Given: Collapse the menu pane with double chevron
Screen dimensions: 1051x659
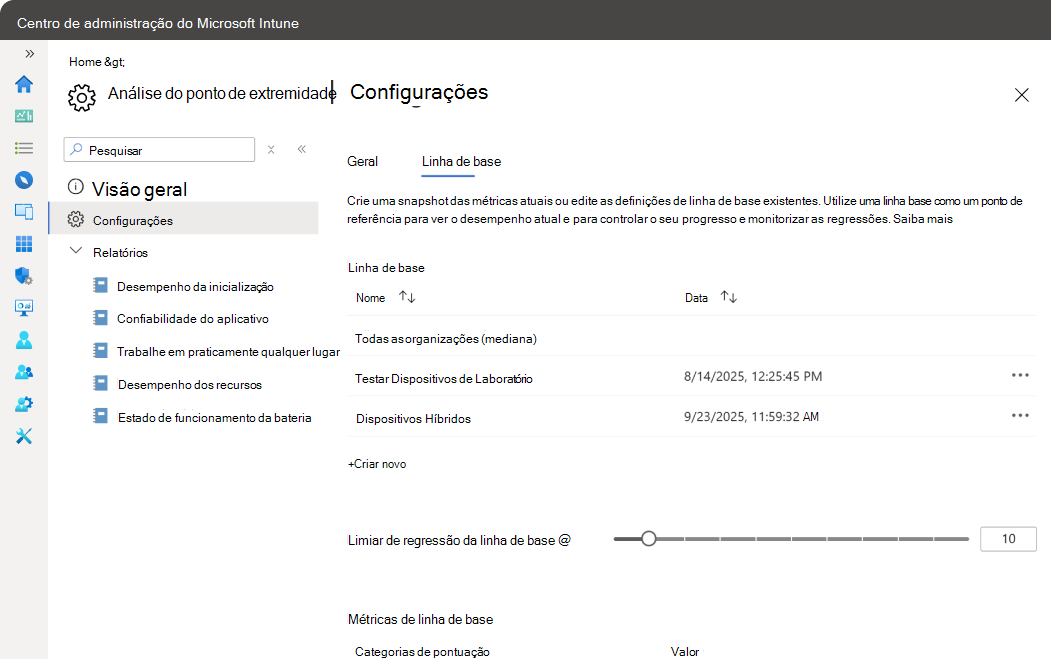Looking at the screenshot, I should [302, 149].
